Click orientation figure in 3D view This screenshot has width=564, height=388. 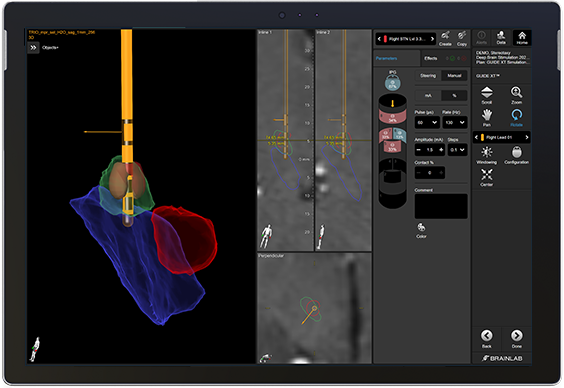click(x=35, y=349)
